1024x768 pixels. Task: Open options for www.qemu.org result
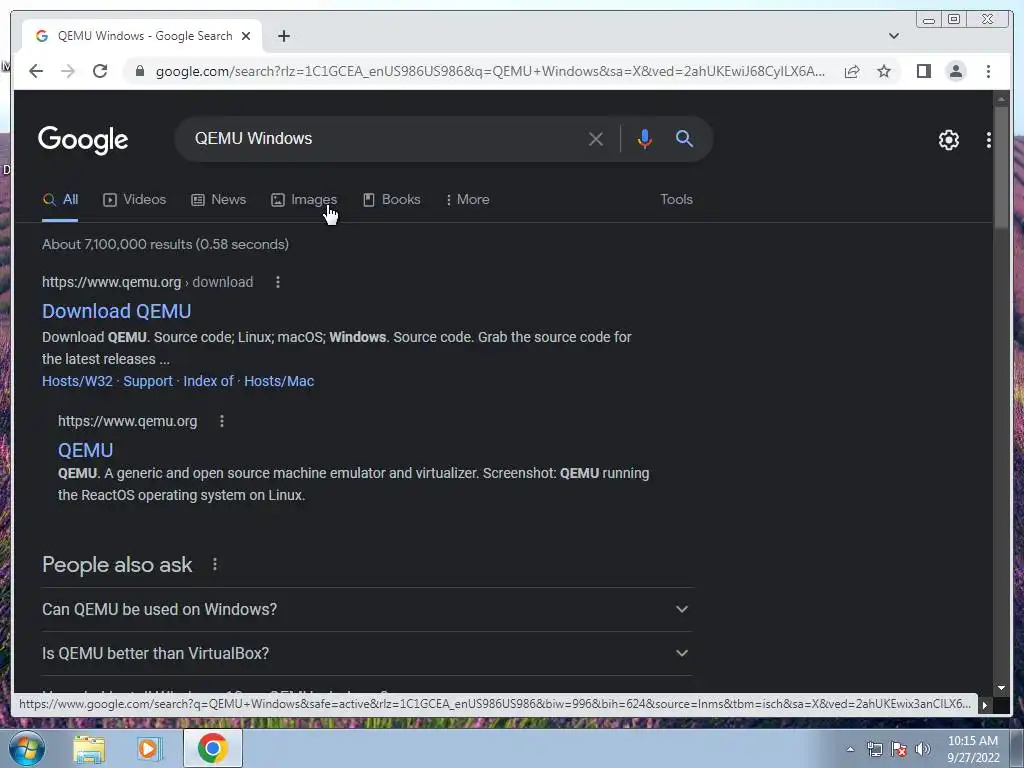click(x=221, y=421)
